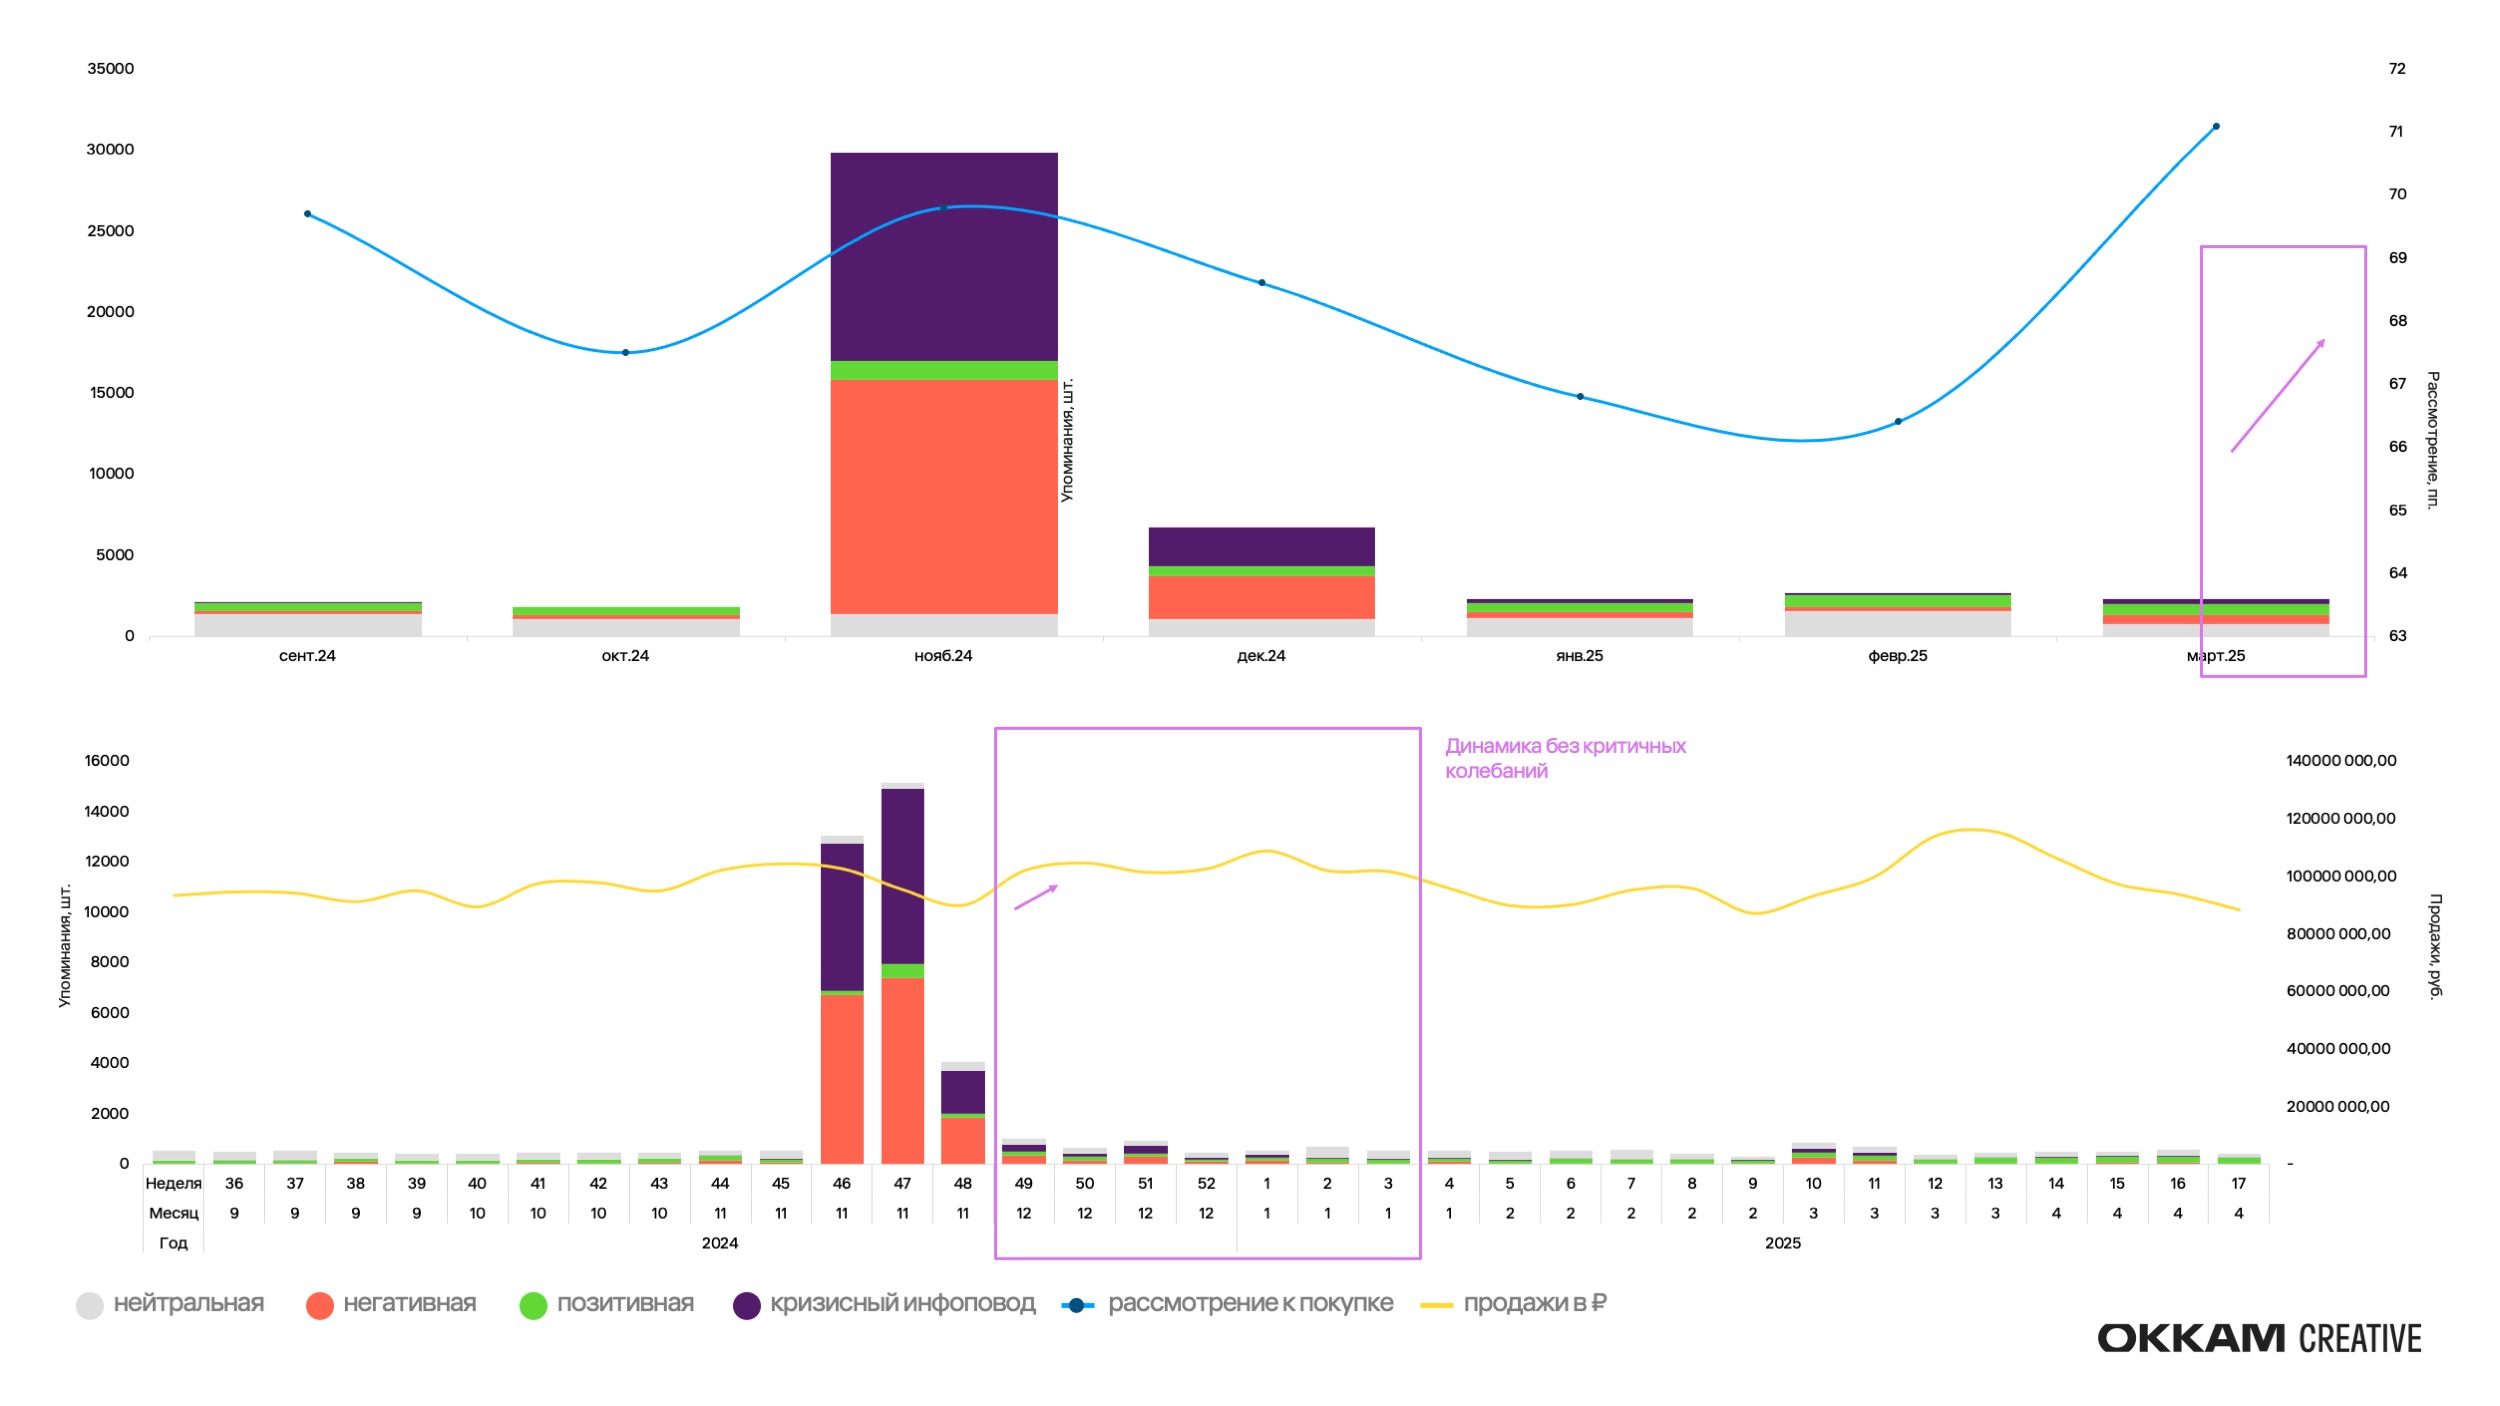
Task: Click the OKKAM CREATIVE logo
Action: pyautogui.click(x=2258, y=1338)
